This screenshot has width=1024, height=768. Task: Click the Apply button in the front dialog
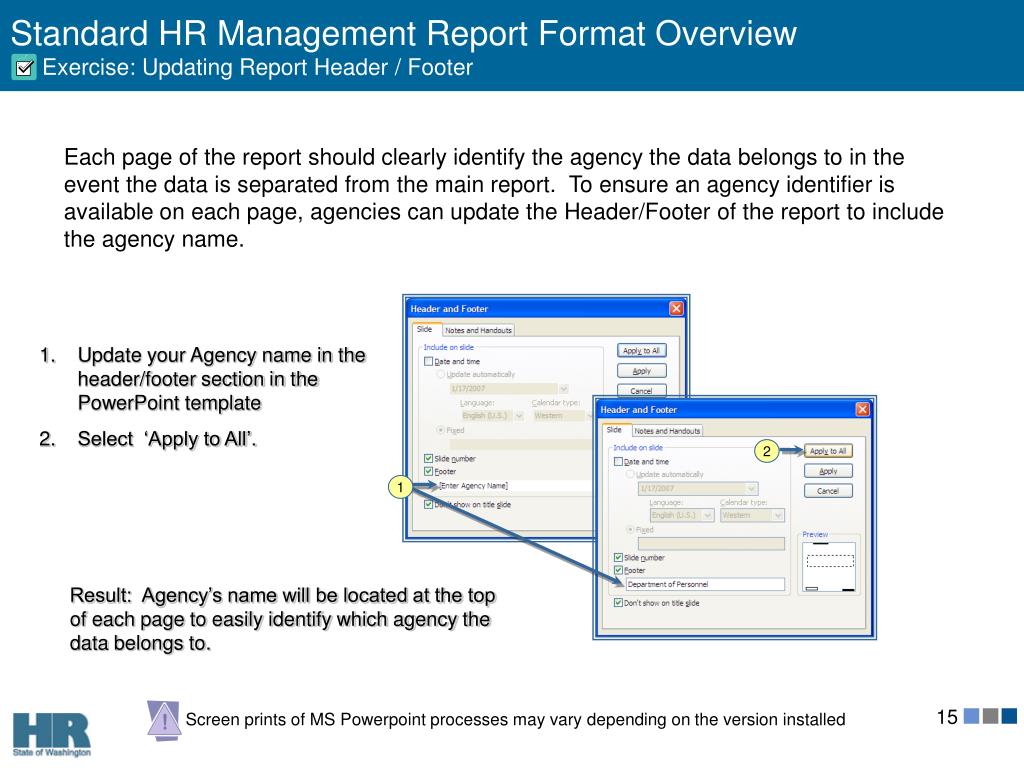pos(828,471)
